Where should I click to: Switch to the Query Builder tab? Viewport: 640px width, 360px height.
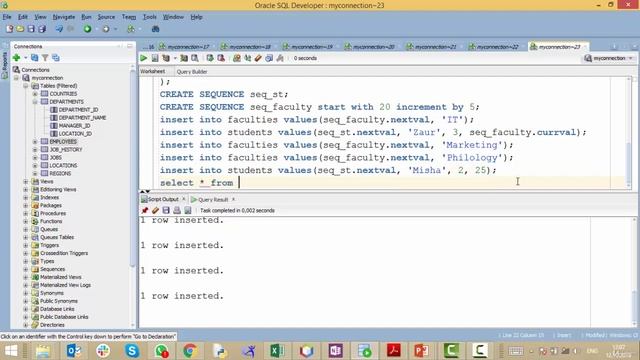point(192,72)
